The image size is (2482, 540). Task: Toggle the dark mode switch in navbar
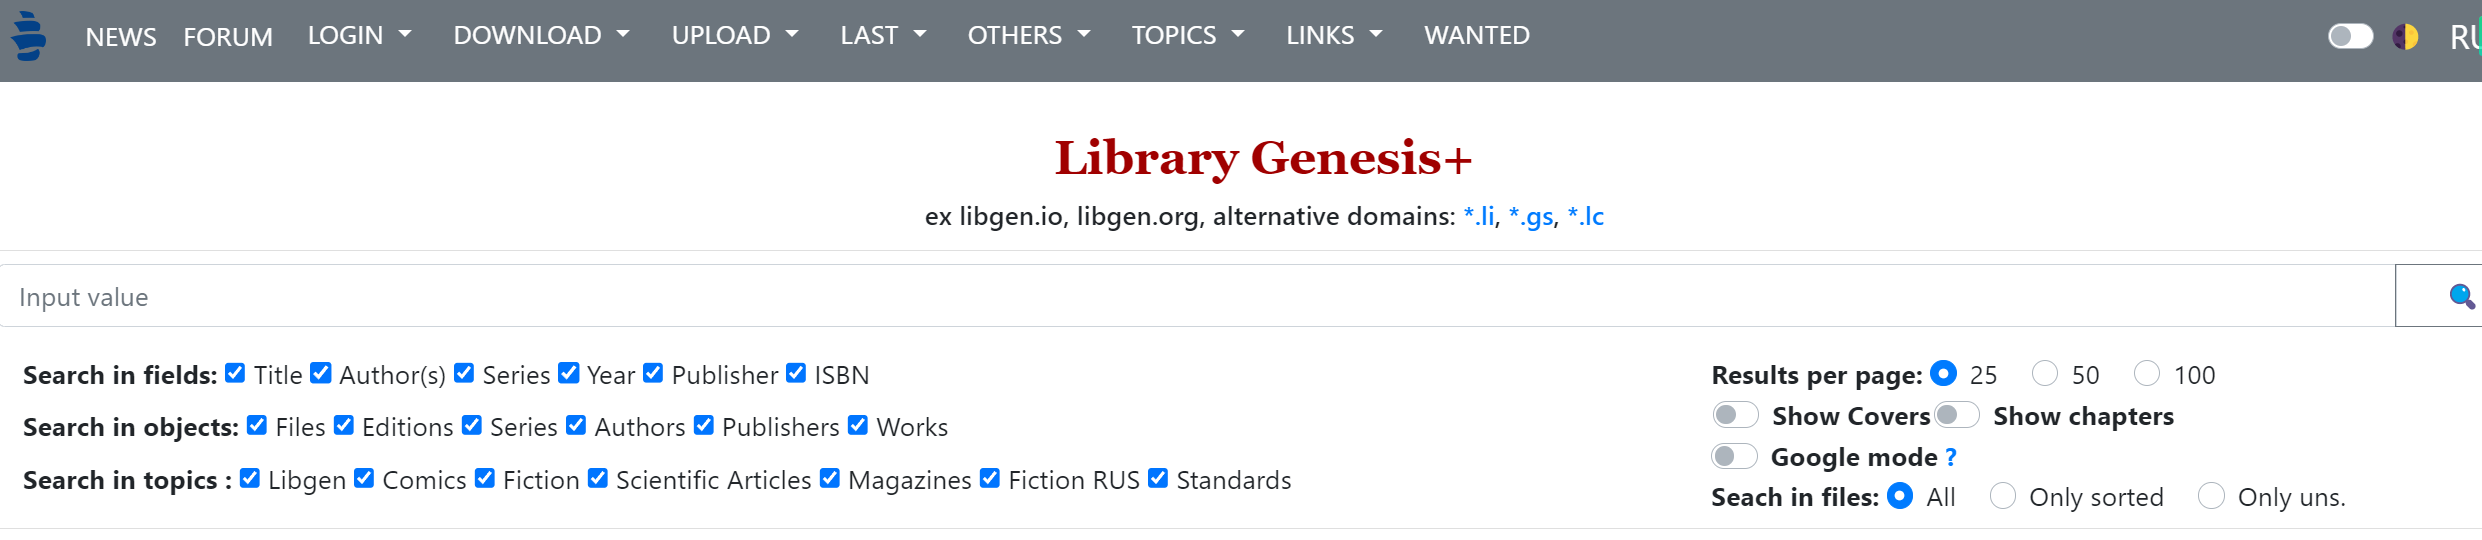coord(2350,37)
